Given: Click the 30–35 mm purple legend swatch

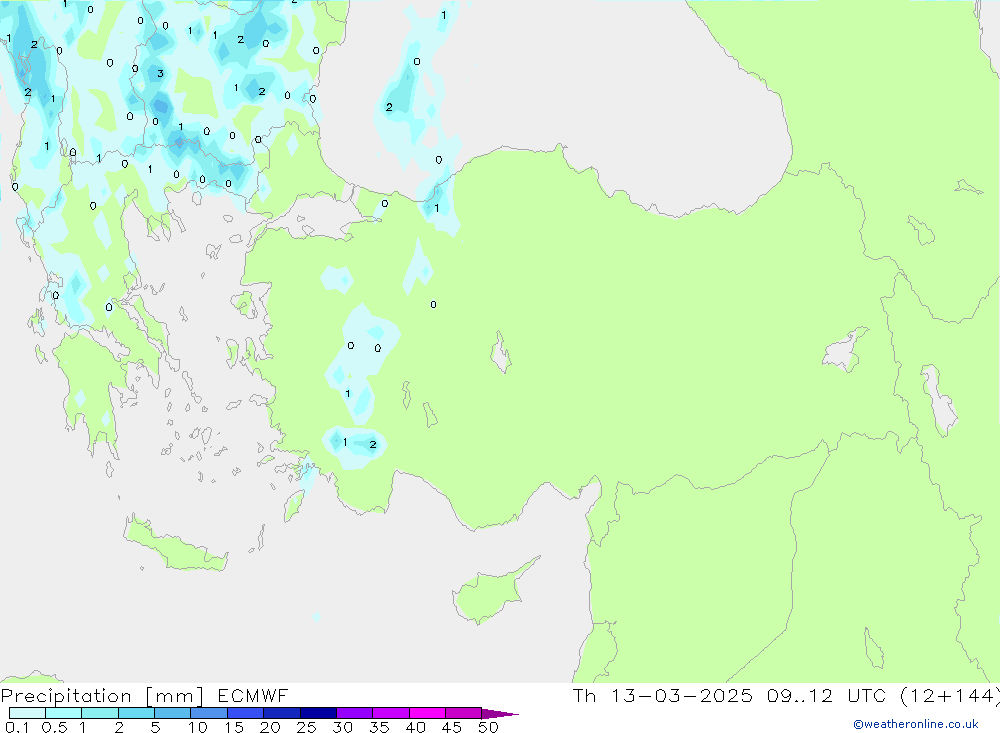Looking at the screenshot, I should pos(354,713).
